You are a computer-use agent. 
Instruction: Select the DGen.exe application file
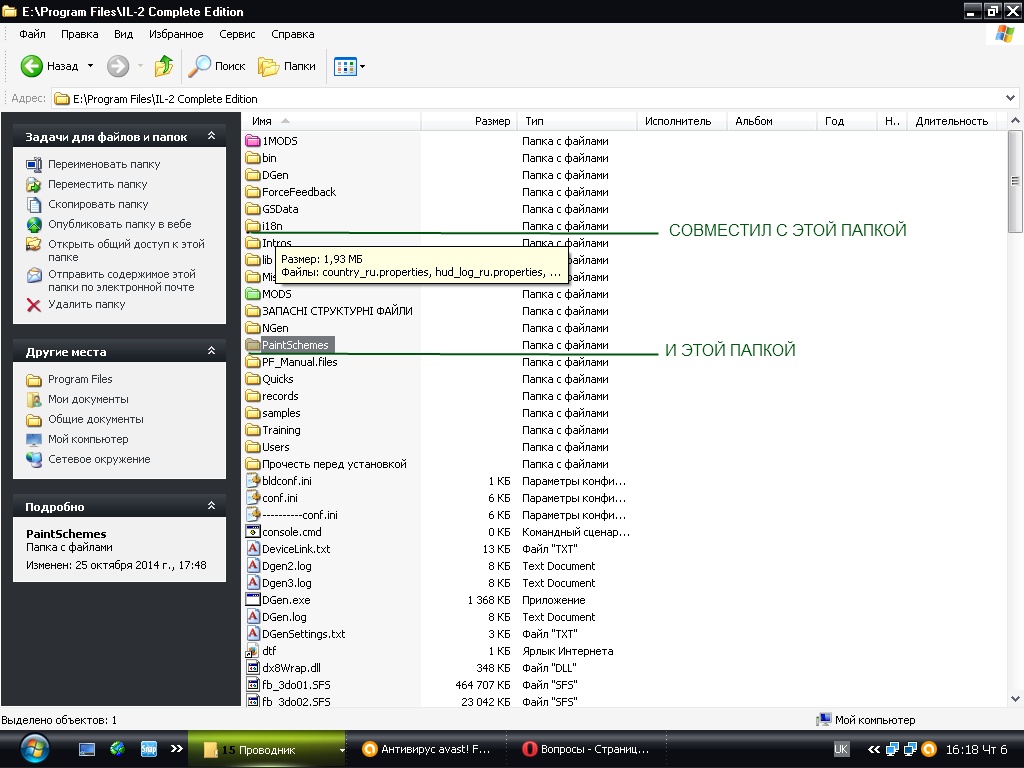point(285,600)
